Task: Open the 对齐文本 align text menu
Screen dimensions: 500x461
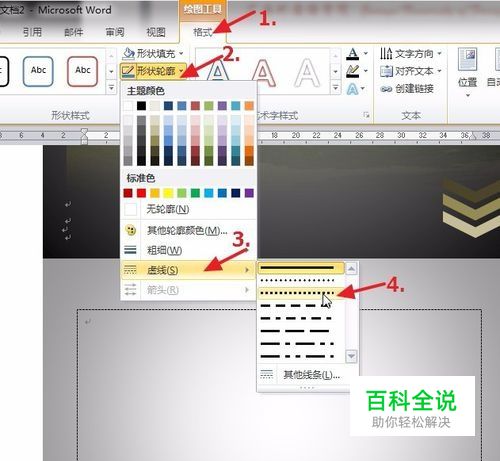Action: click(x=410, y=71)
